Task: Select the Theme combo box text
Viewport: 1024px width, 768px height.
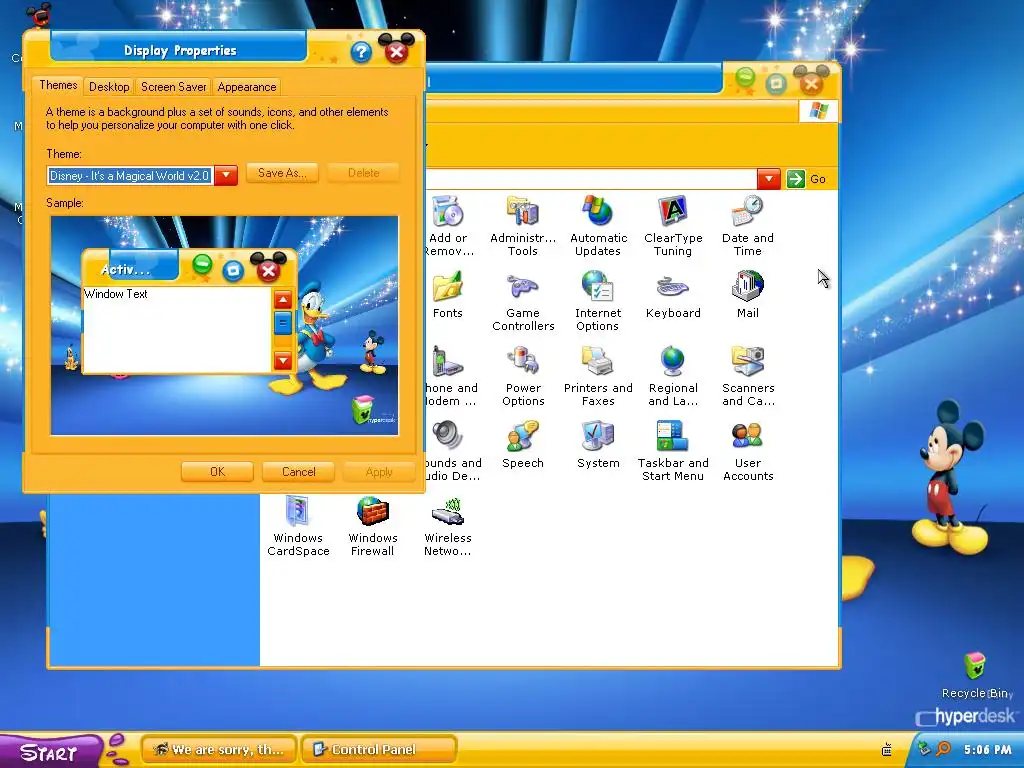Action: (130, 176)
